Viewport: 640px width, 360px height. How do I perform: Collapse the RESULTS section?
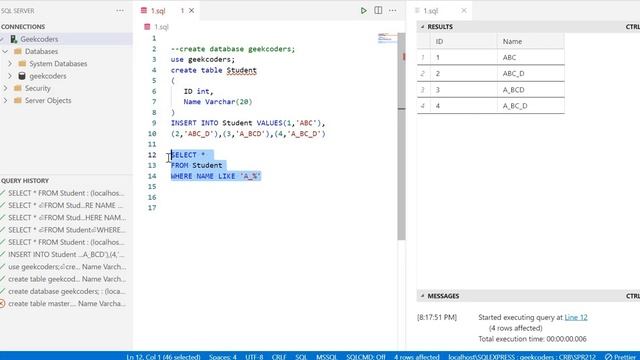point(422,27)
